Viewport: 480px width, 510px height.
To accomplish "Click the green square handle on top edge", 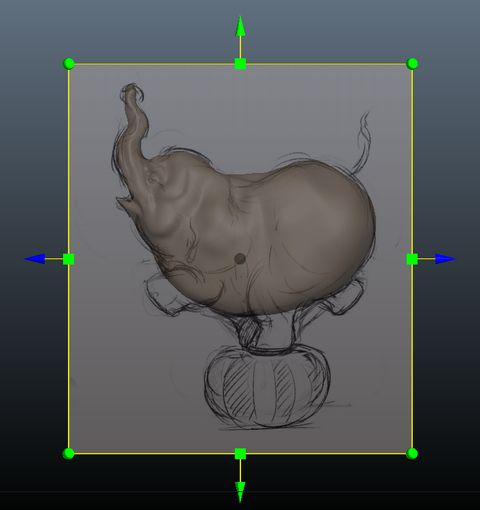I will pos(240,64).
